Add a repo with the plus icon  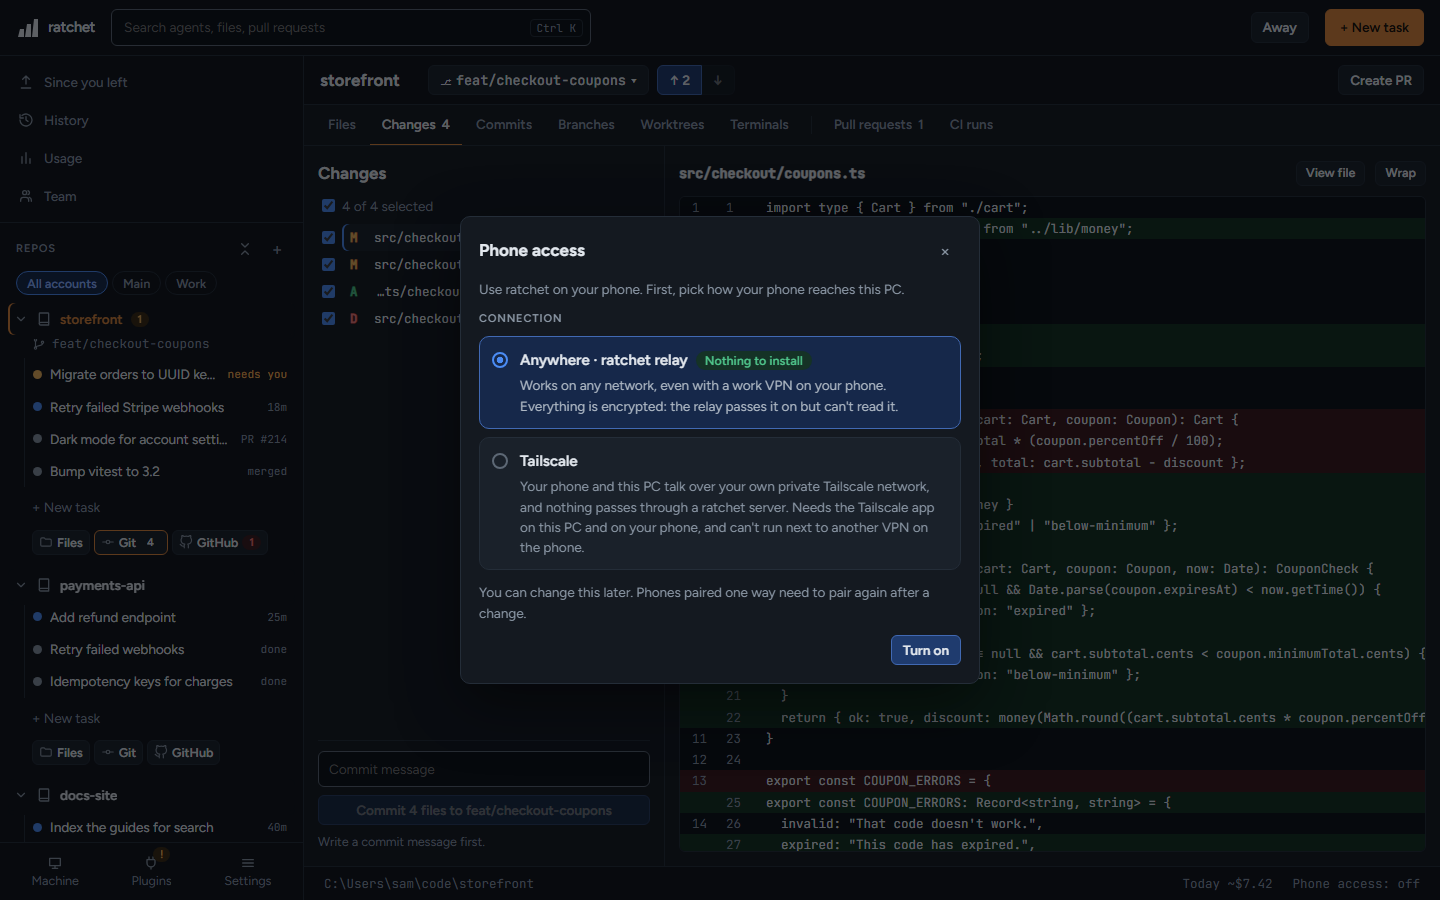click(x=277, y=249)
